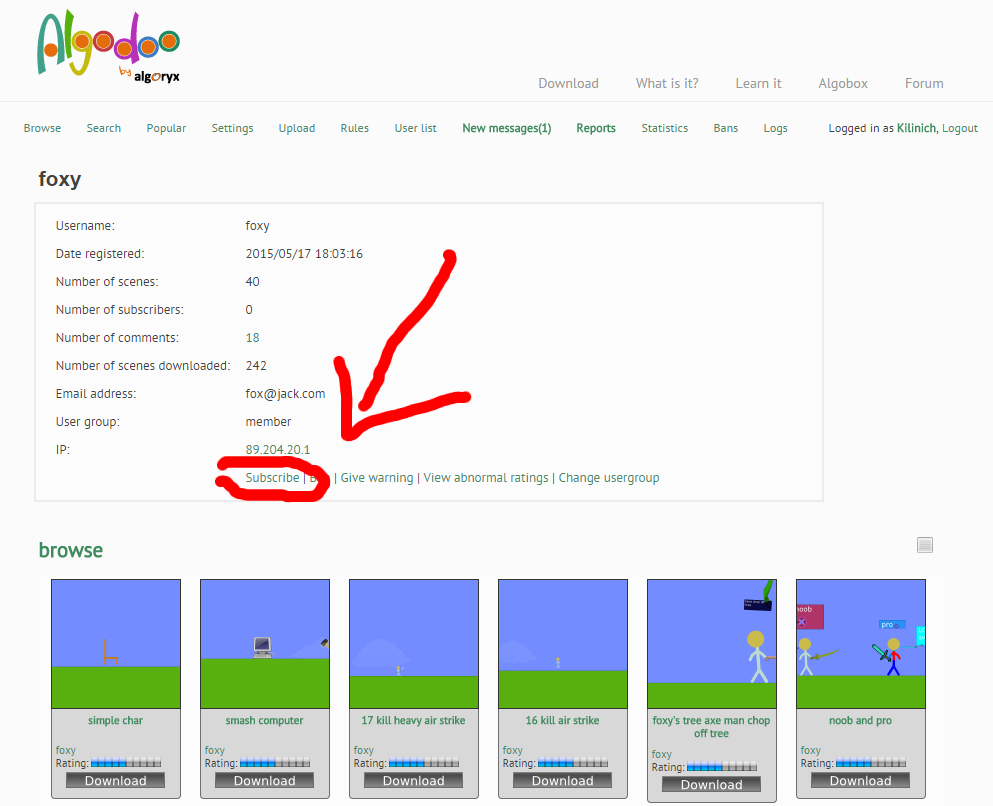The height and width of the screenshot is (806, 993).
Task: Click the IP address 89.204.20.1
Action: [277, 450]
